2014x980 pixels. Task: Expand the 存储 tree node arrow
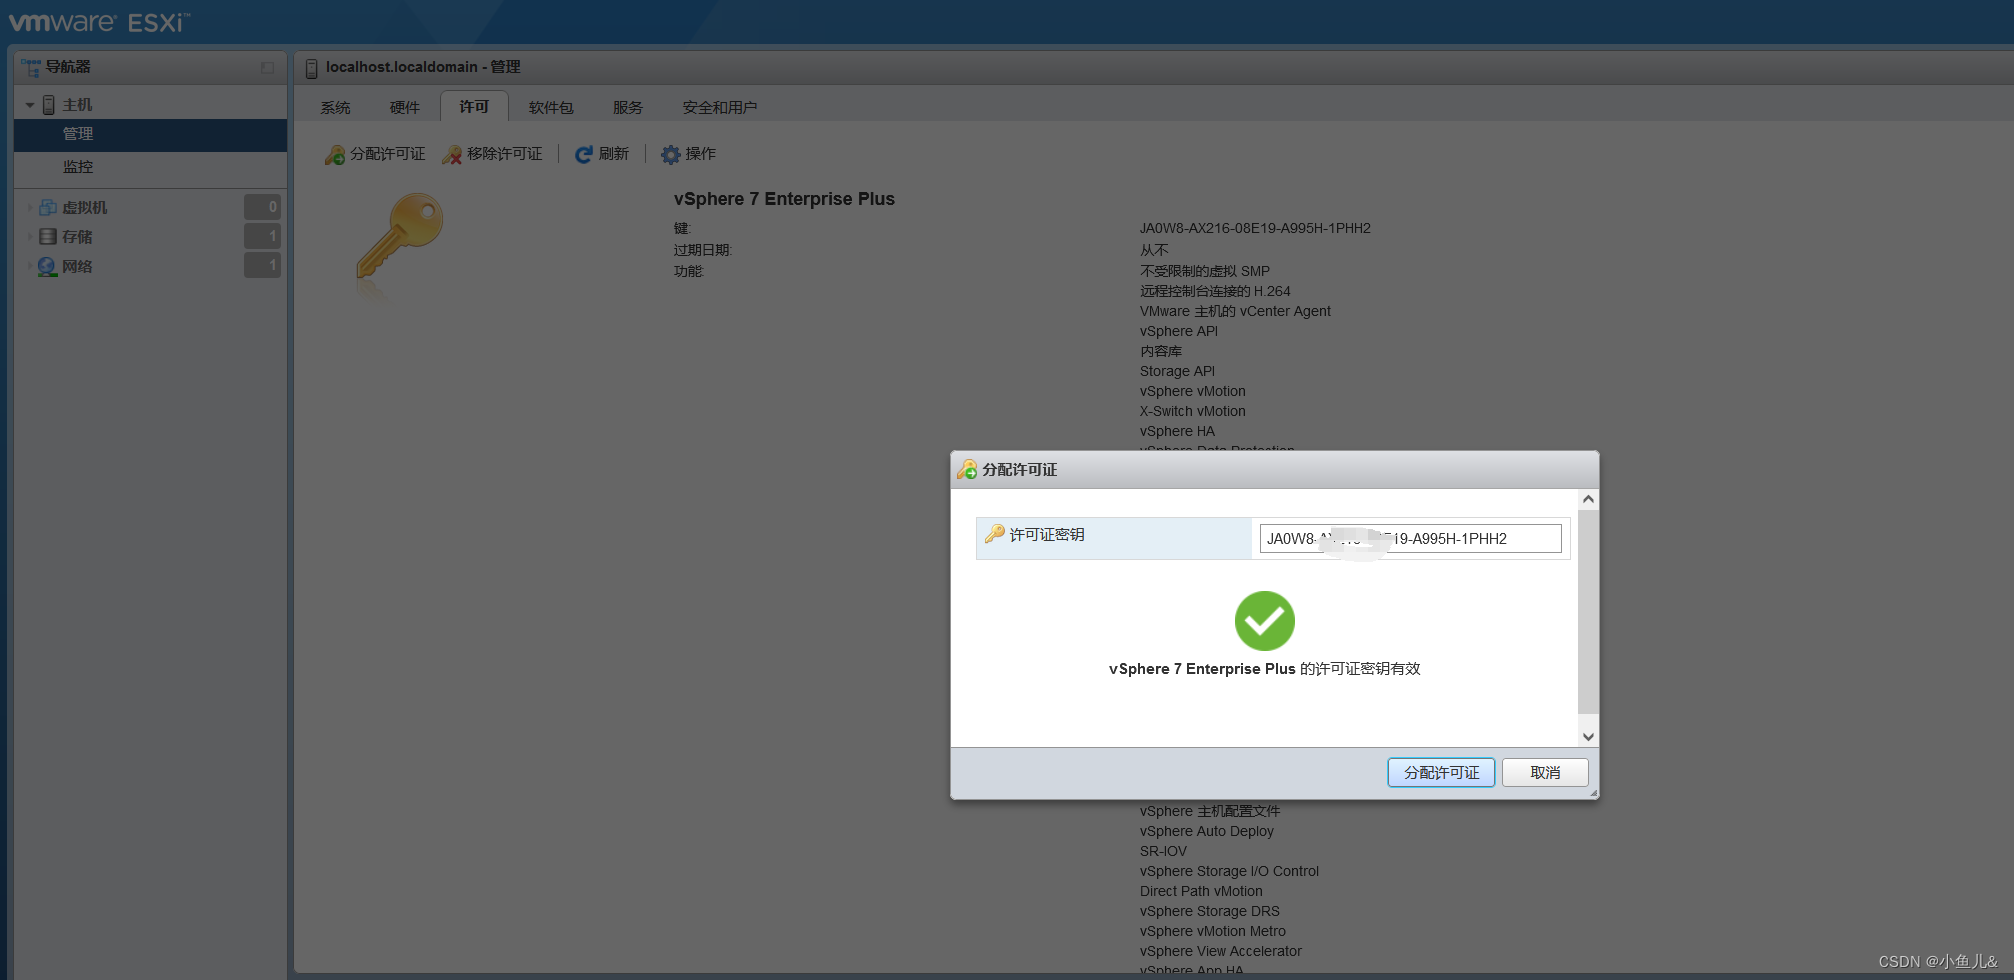[30, 237]
